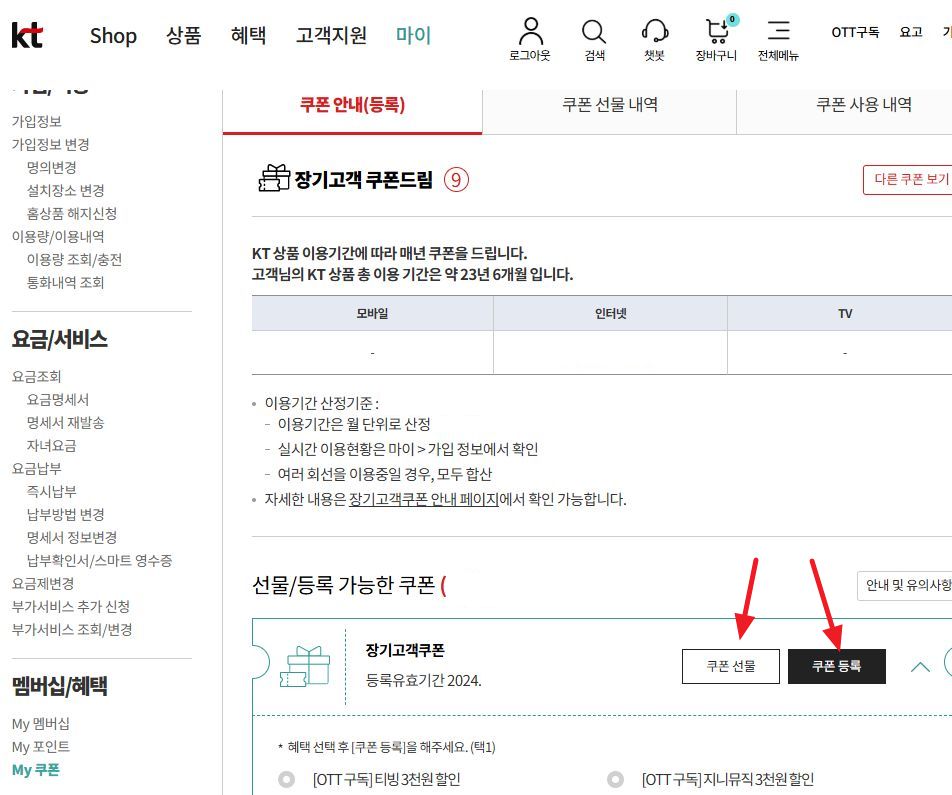The image size is (952, 795).
Task: Open My 쿠폰 sidebar link
Action: pos(36,770)
